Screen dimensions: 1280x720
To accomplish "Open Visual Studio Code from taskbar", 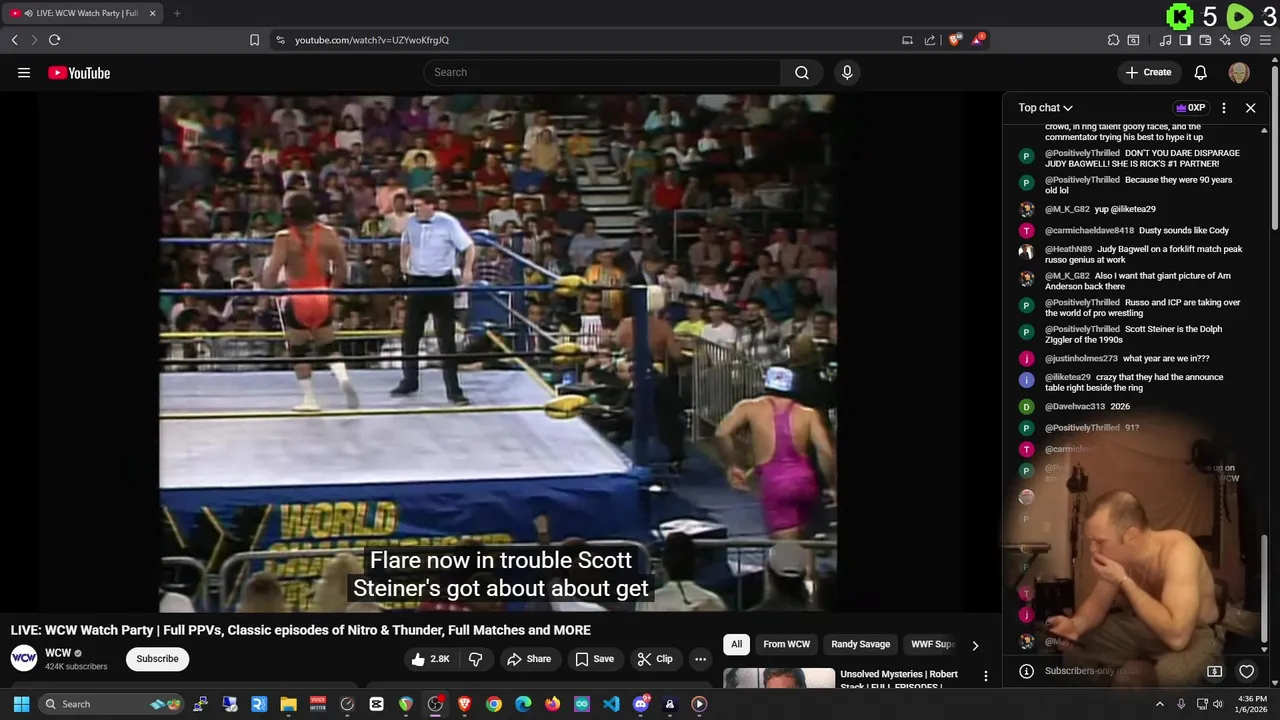I will (x=611, y=704).
